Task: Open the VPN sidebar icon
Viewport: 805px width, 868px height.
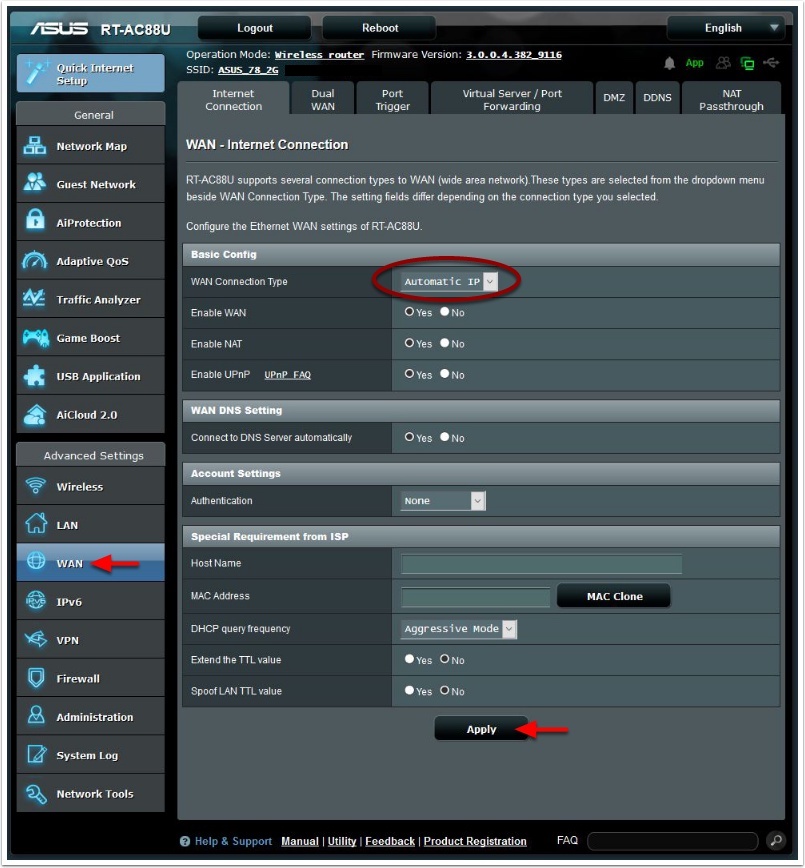Action: (36, 640)
